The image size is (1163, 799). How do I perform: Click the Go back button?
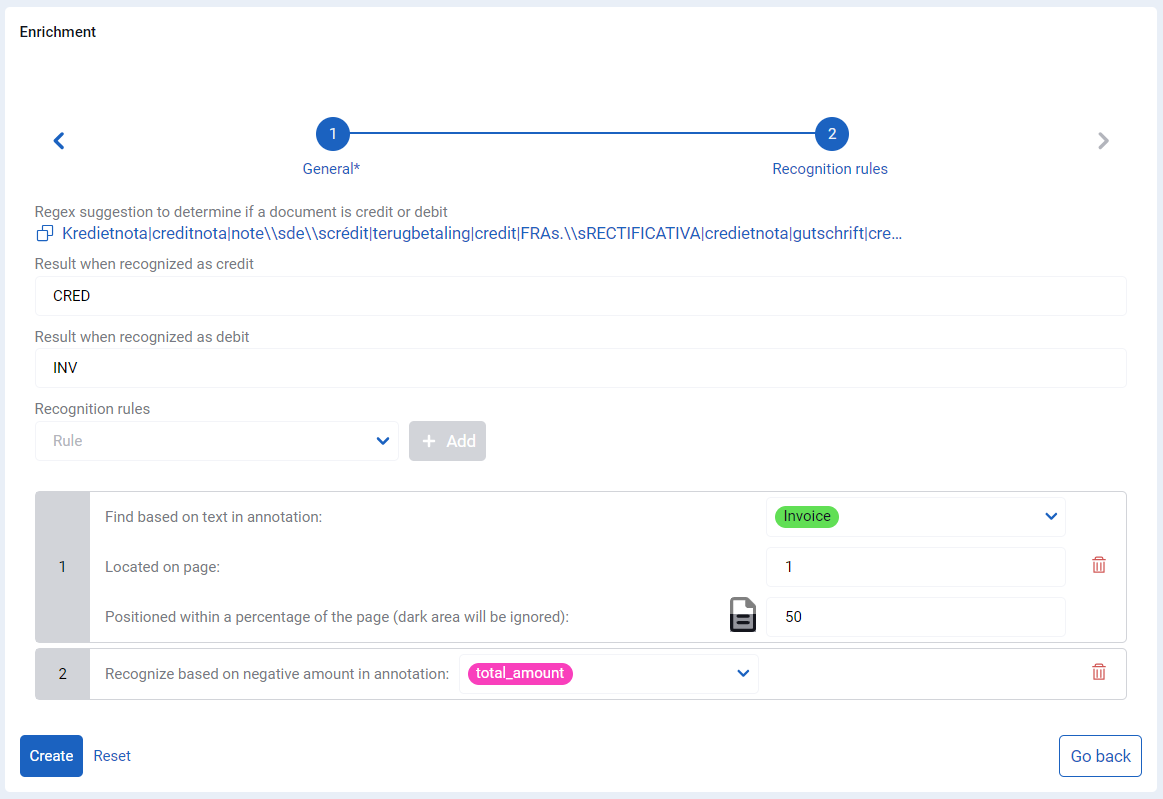click(x=1100, y=756)
